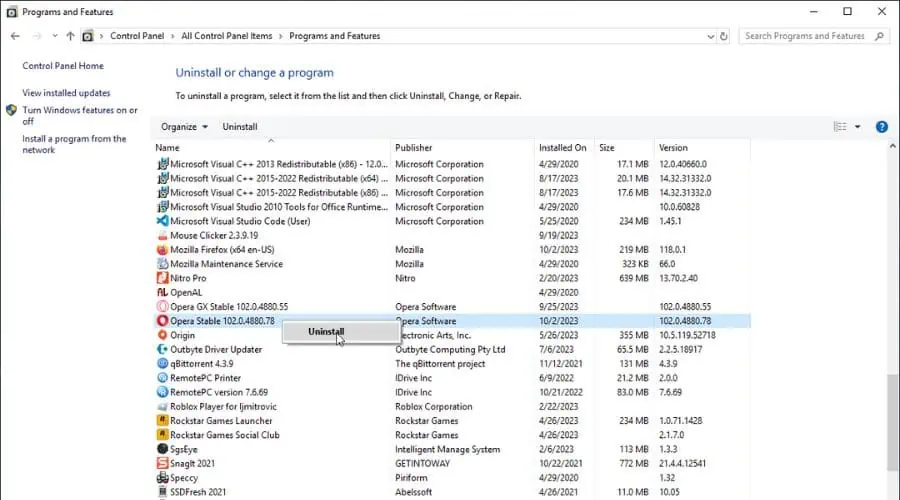Click the Intelligent Manage System publisher cell

[x=447, y=449]
